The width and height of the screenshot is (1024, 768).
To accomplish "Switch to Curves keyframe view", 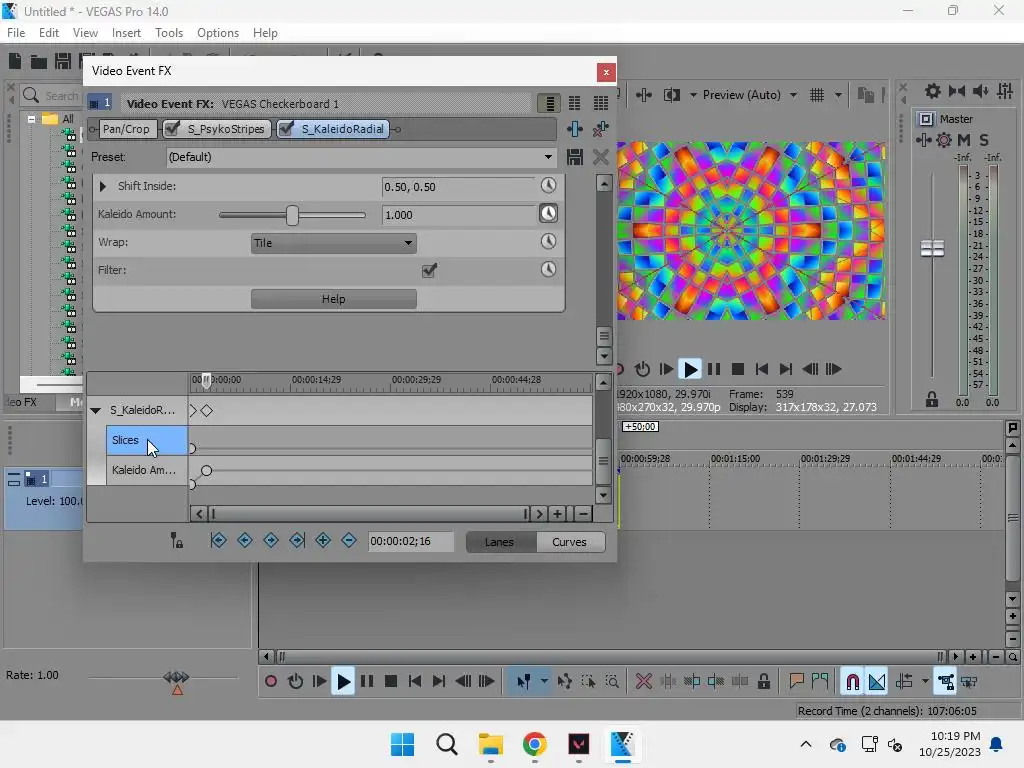I will (569, 541).
